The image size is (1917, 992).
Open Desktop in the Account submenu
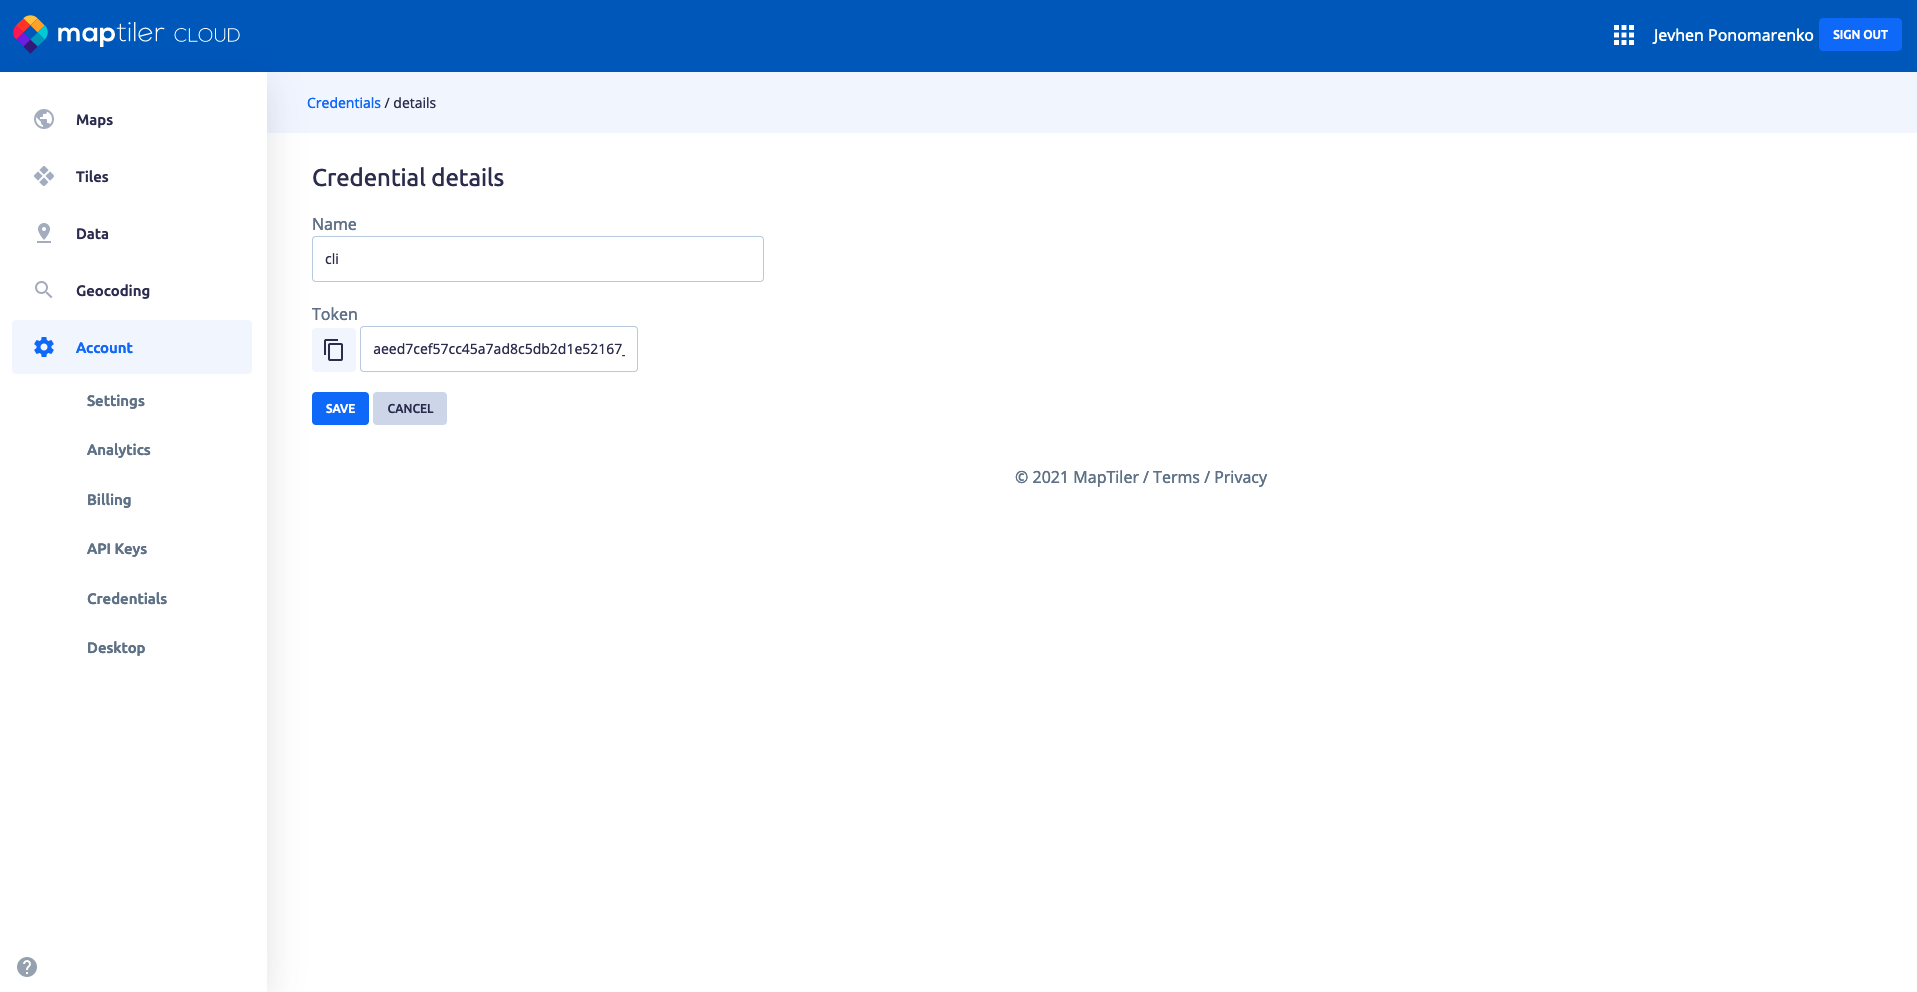(116, 648)
